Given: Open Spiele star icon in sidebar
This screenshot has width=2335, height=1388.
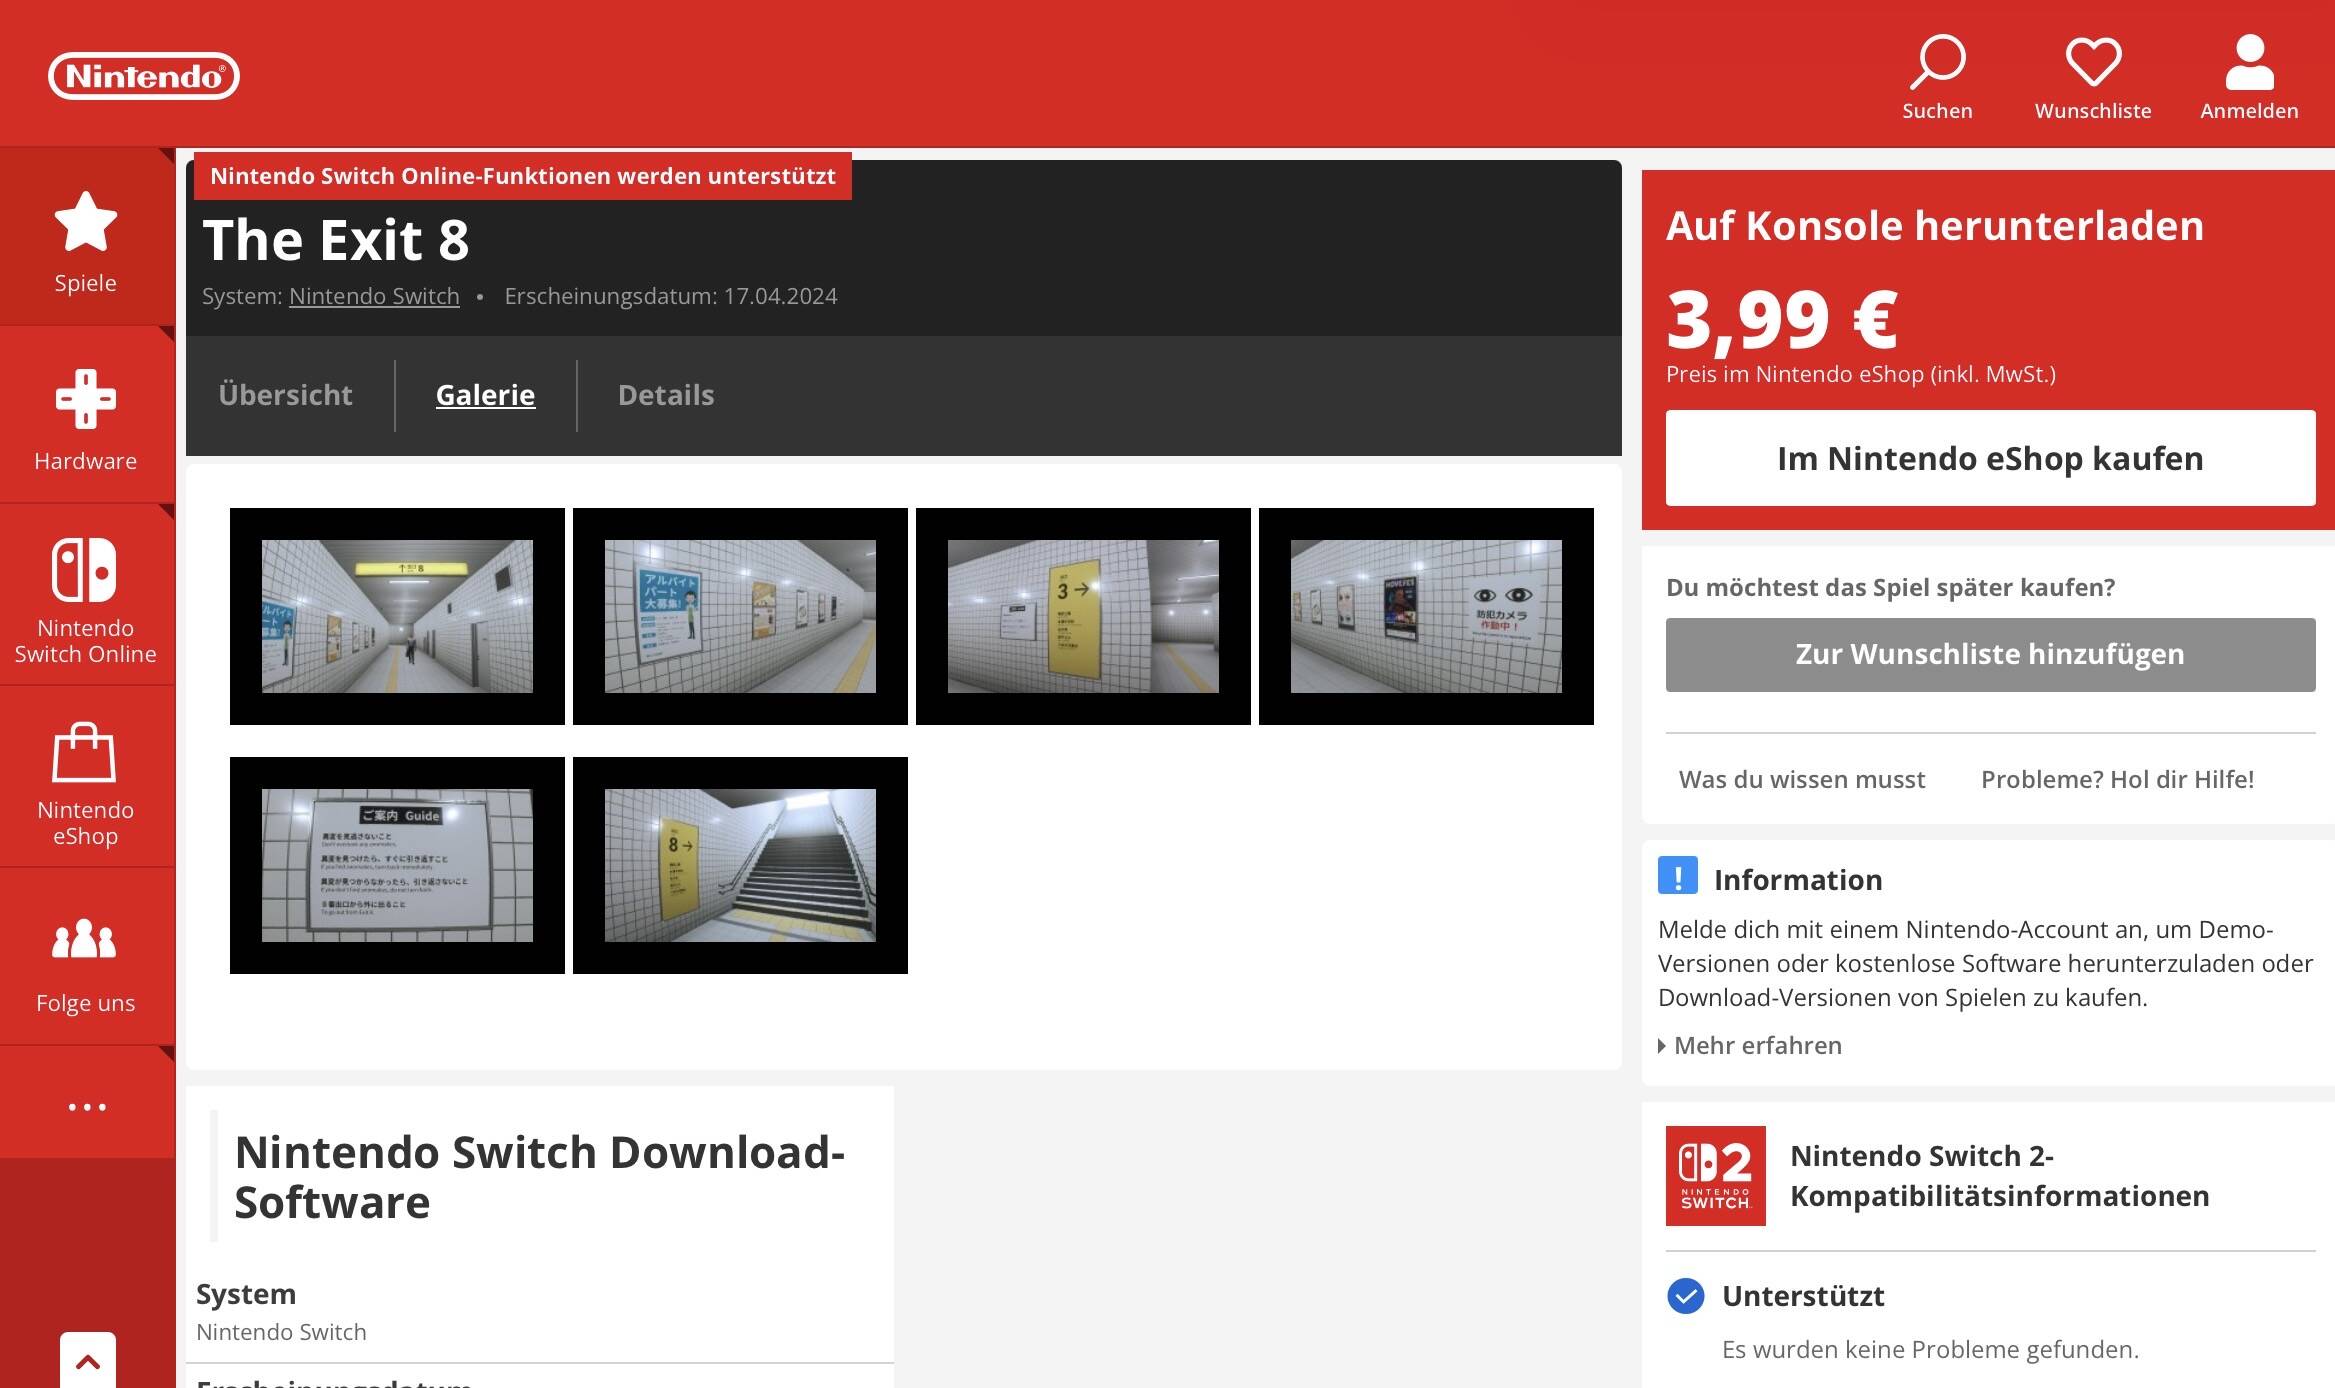Looking at the screenshot, I should [x=86, y=222].
